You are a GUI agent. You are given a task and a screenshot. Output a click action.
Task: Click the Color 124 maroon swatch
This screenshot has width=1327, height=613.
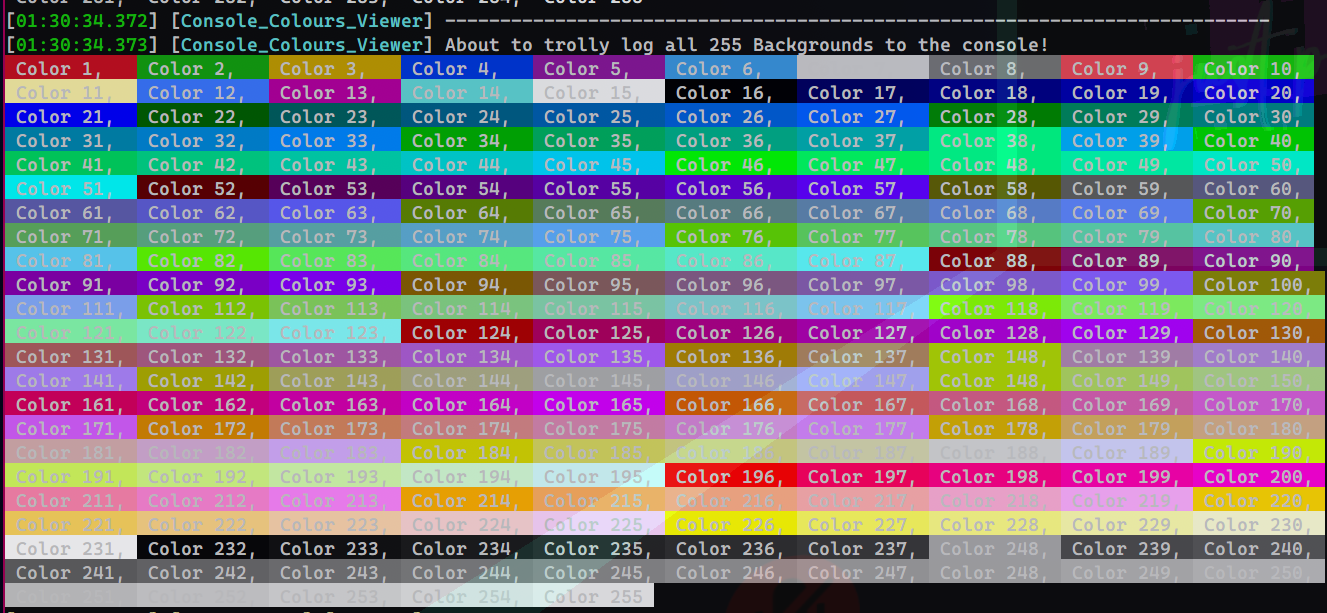pyautogui.click(x=465, y=332)
